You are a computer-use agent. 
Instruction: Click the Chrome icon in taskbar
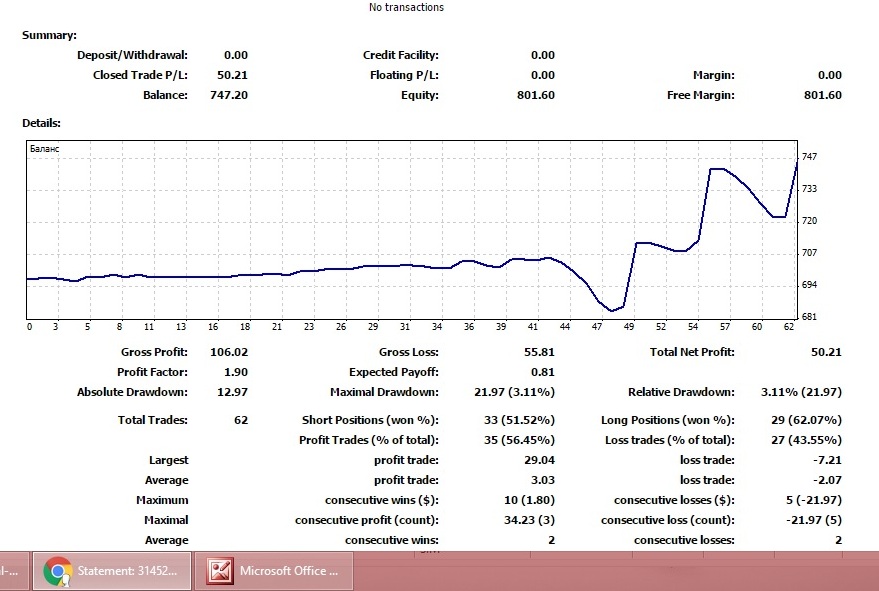[57, 571]
